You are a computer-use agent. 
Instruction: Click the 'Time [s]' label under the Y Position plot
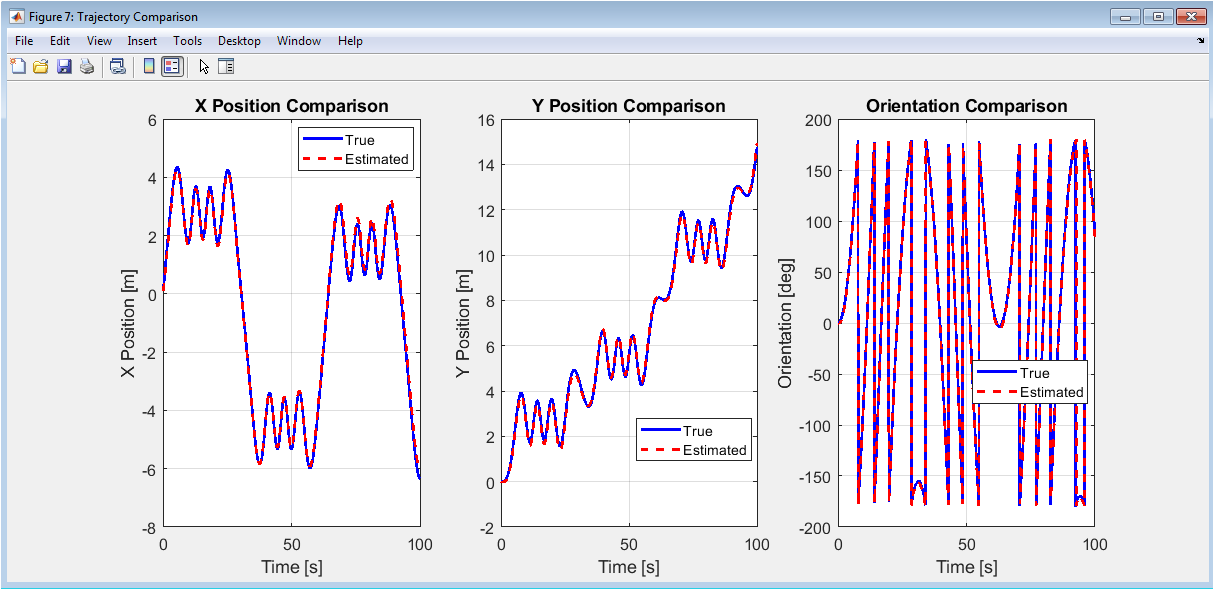629,567
